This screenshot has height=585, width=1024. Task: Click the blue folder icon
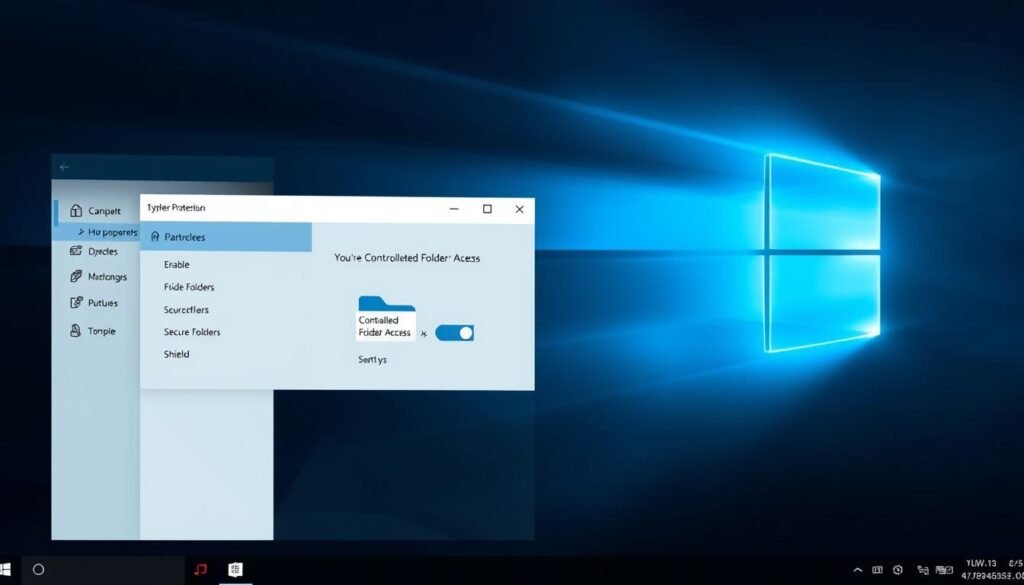(x=387, y=304)
